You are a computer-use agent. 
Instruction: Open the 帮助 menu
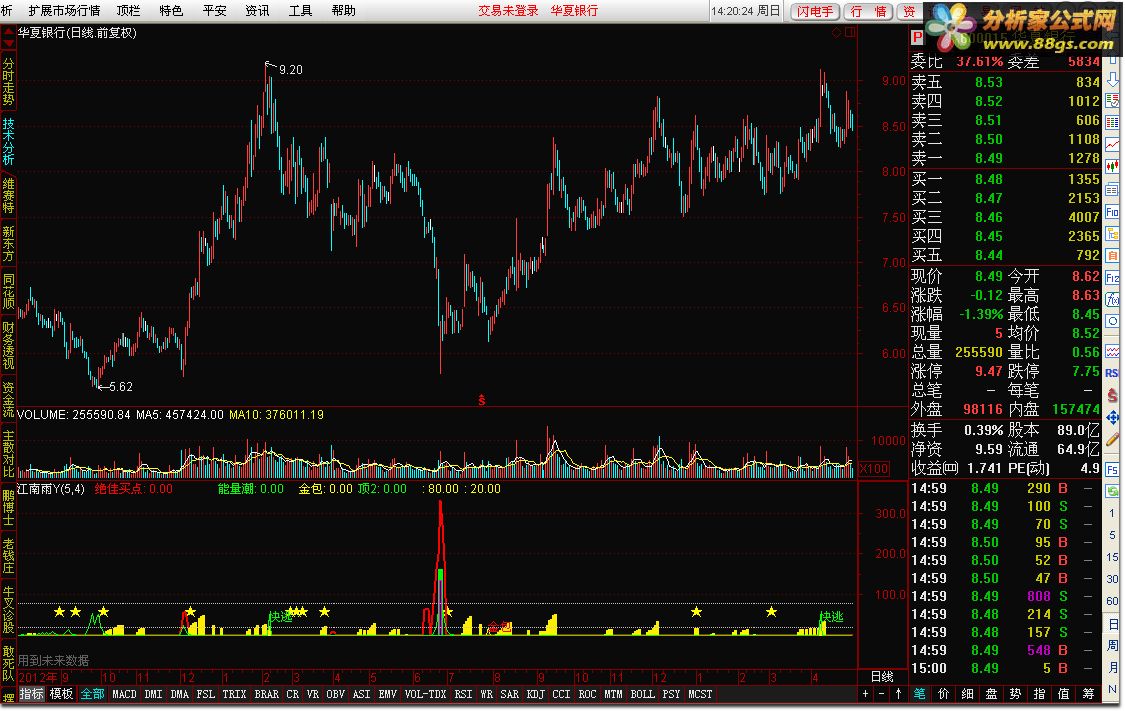344,11
